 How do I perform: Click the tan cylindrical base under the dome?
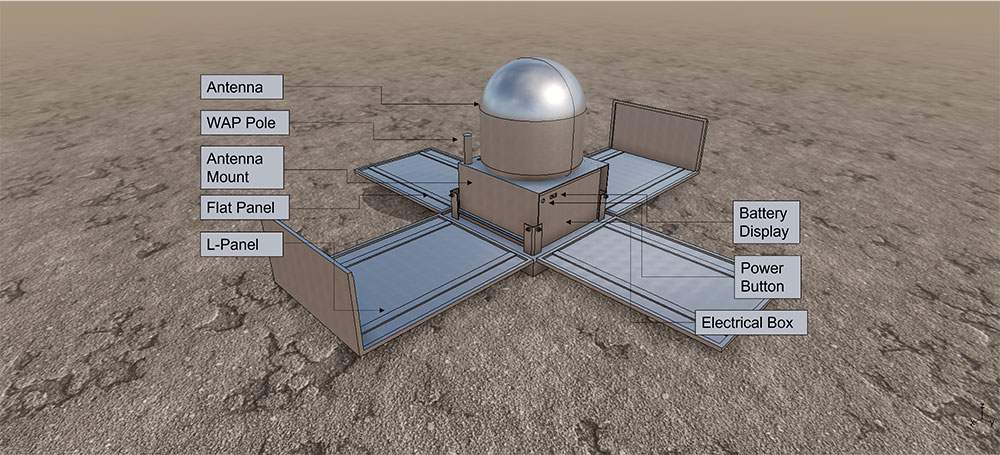coord(532,140)
